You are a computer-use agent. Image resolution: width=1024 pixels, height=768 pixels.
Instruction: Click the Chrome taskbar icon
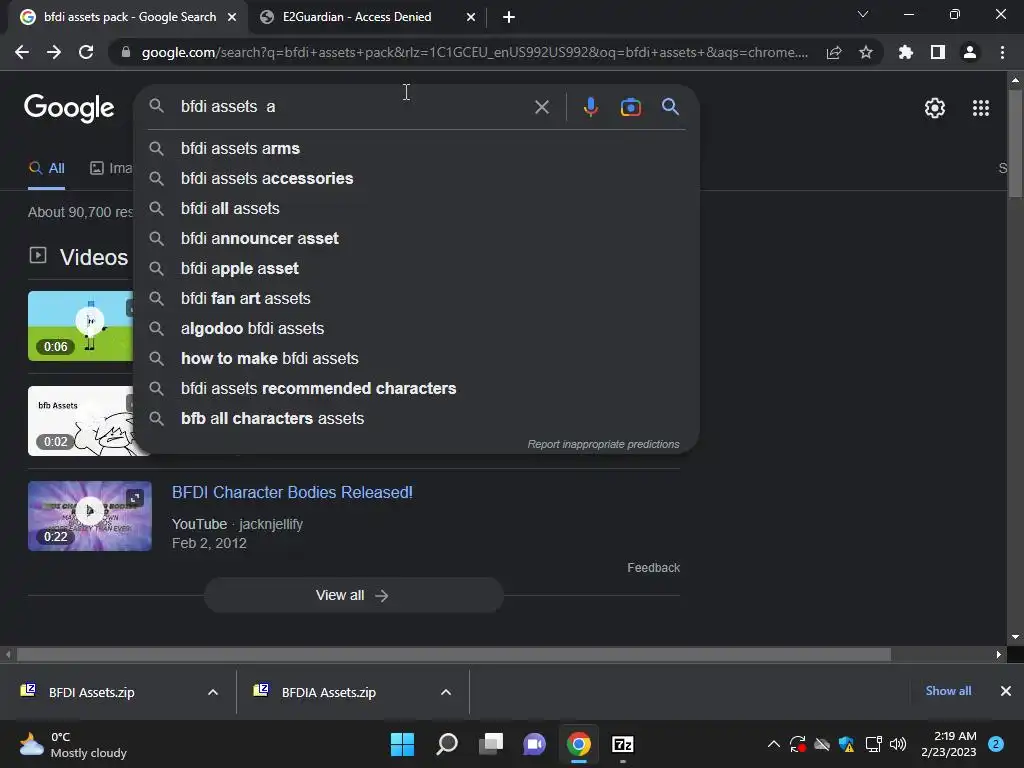(x=579, y=744)
